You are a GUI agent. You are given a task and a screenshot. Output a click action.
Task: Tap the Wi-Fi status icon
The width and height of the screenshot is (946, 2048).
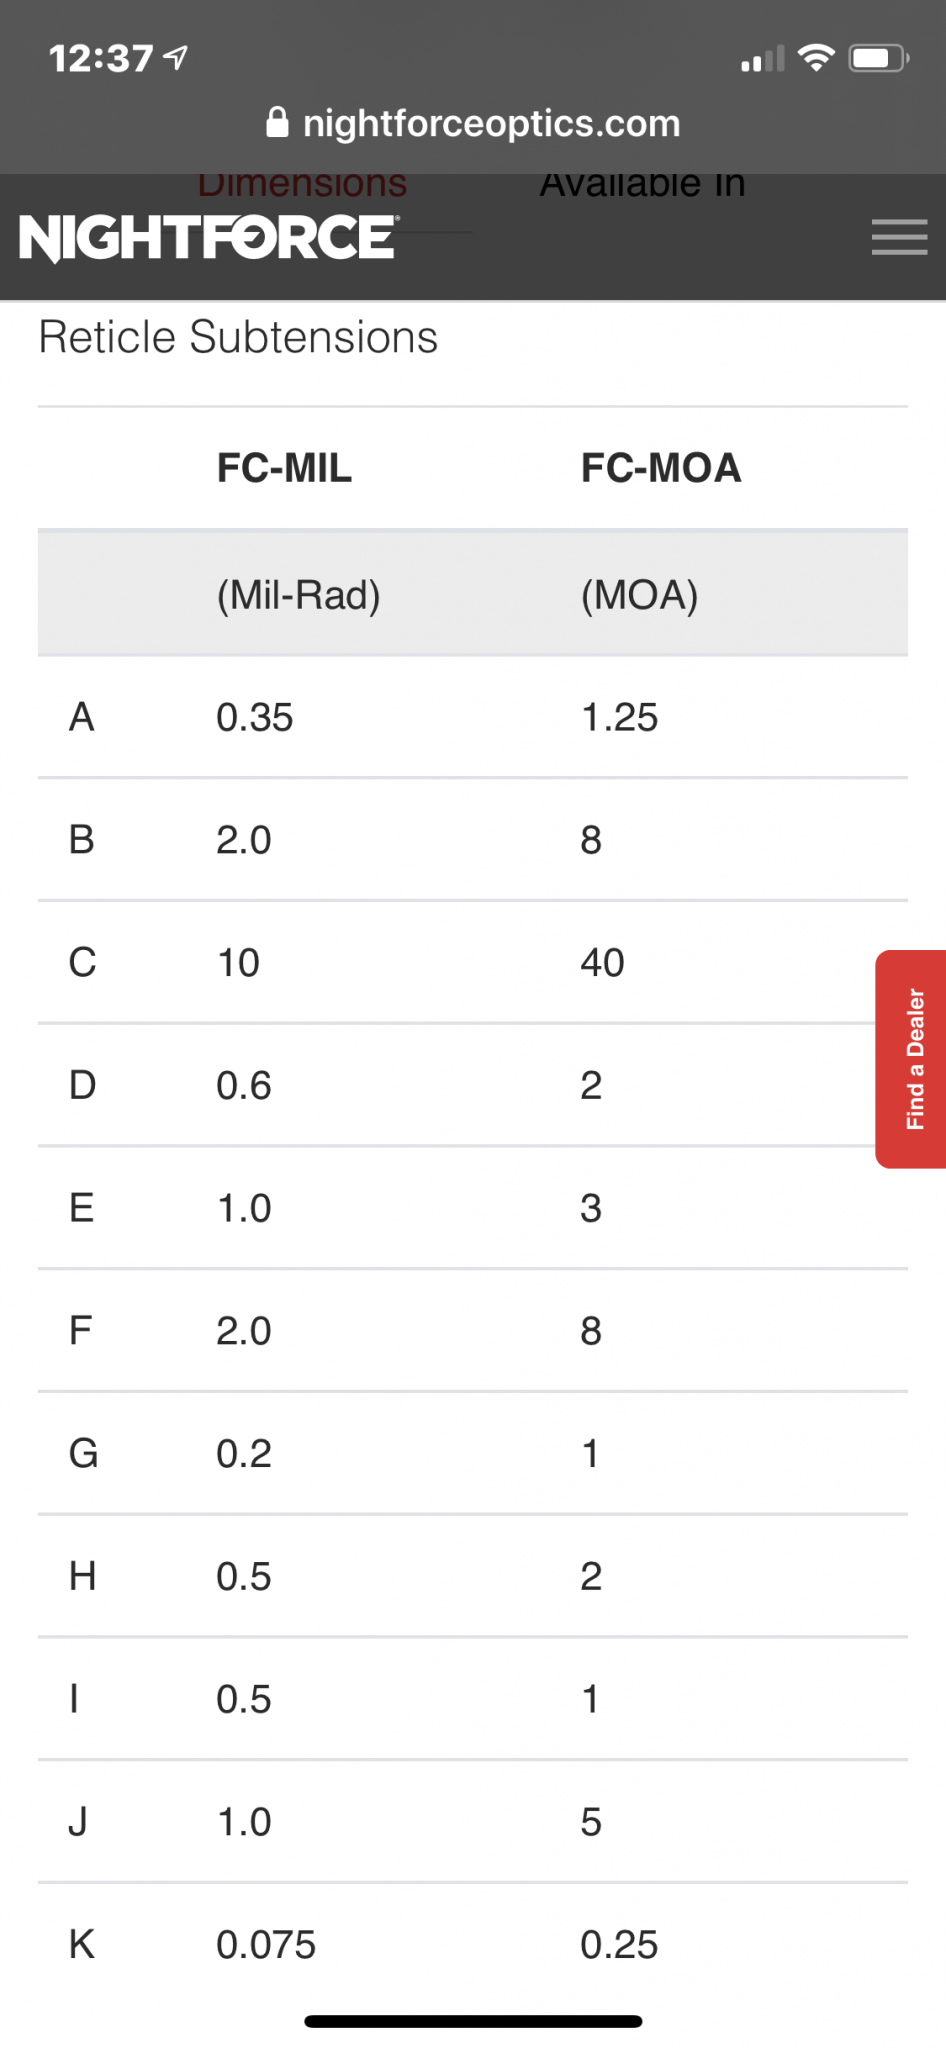817,58
